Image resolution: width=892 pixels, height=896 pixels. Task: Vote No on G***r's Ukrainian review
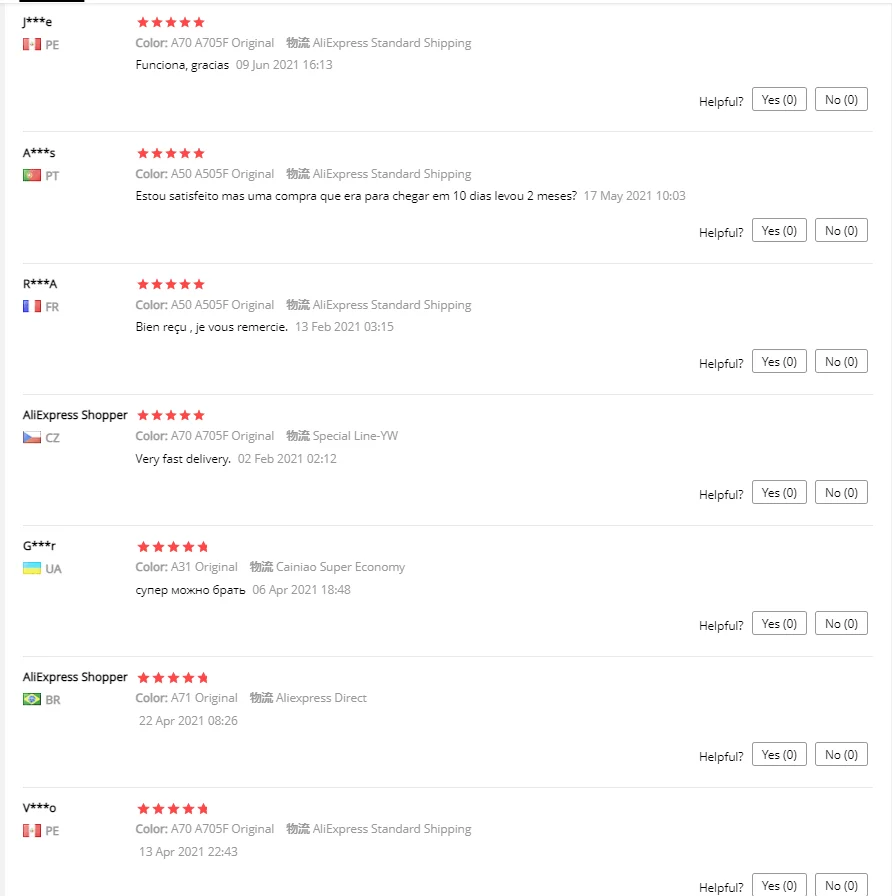(841, 623)
